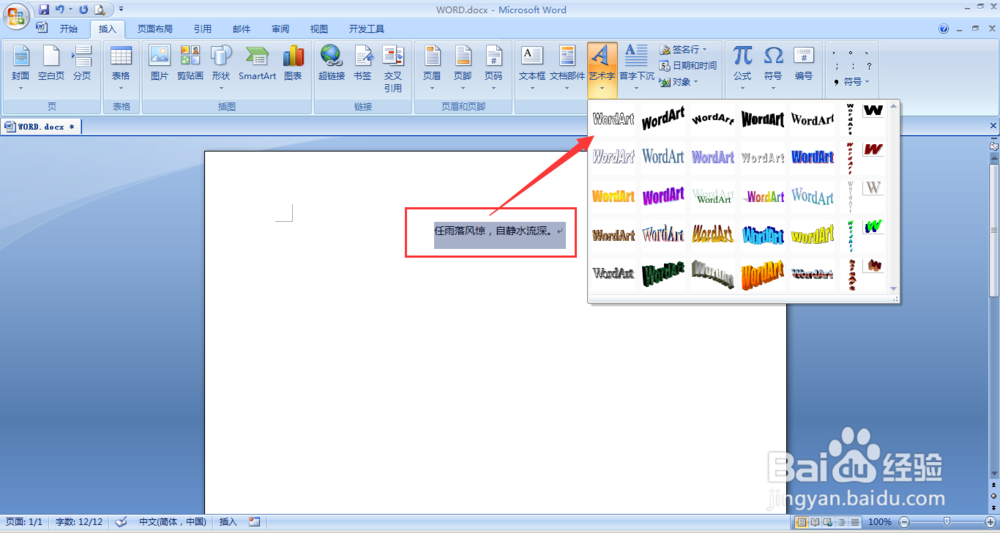The image size is (1000, 533).
Task: Open Drop Cap (首字下沉) menu
Action: pos(636,69)
